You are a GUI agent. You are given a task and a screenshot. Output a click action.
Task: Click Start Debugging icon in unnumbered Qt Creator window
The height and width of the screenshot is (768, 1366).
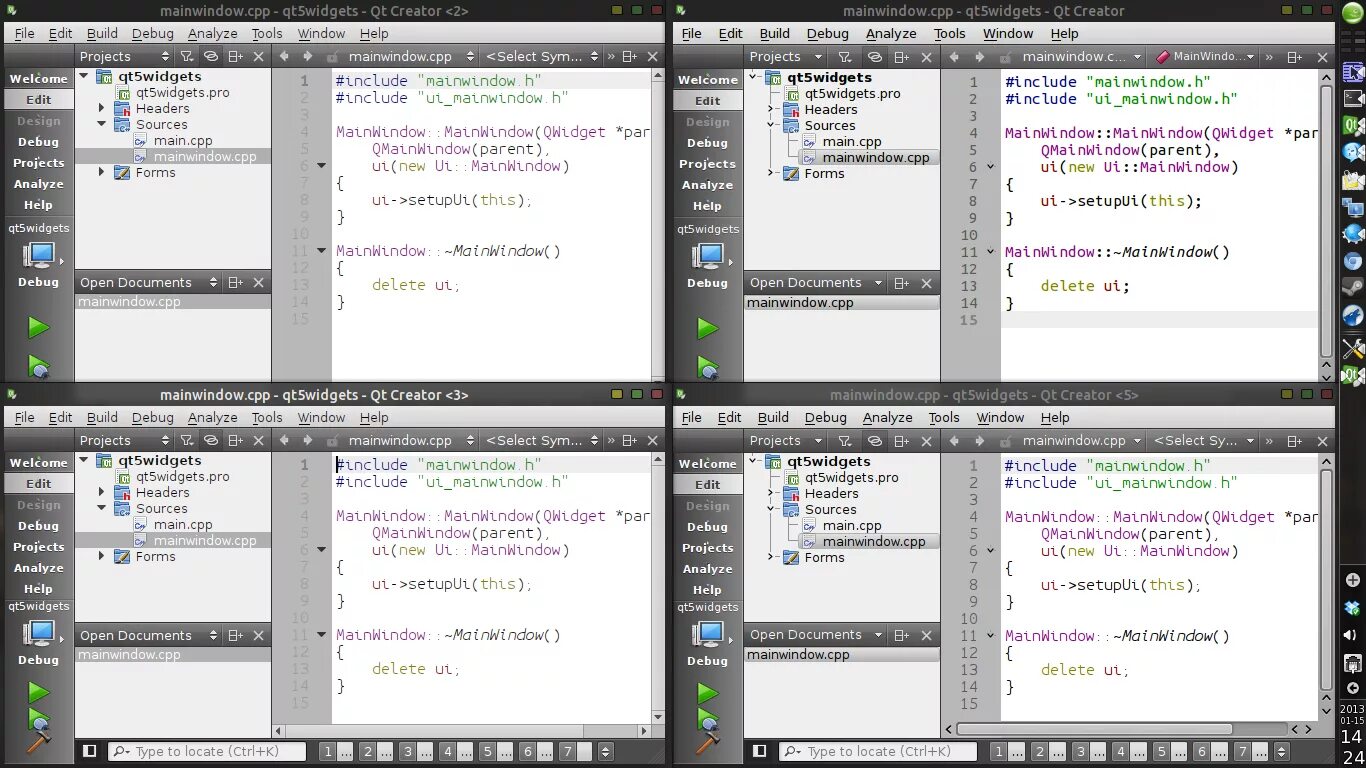pos(708,368)
